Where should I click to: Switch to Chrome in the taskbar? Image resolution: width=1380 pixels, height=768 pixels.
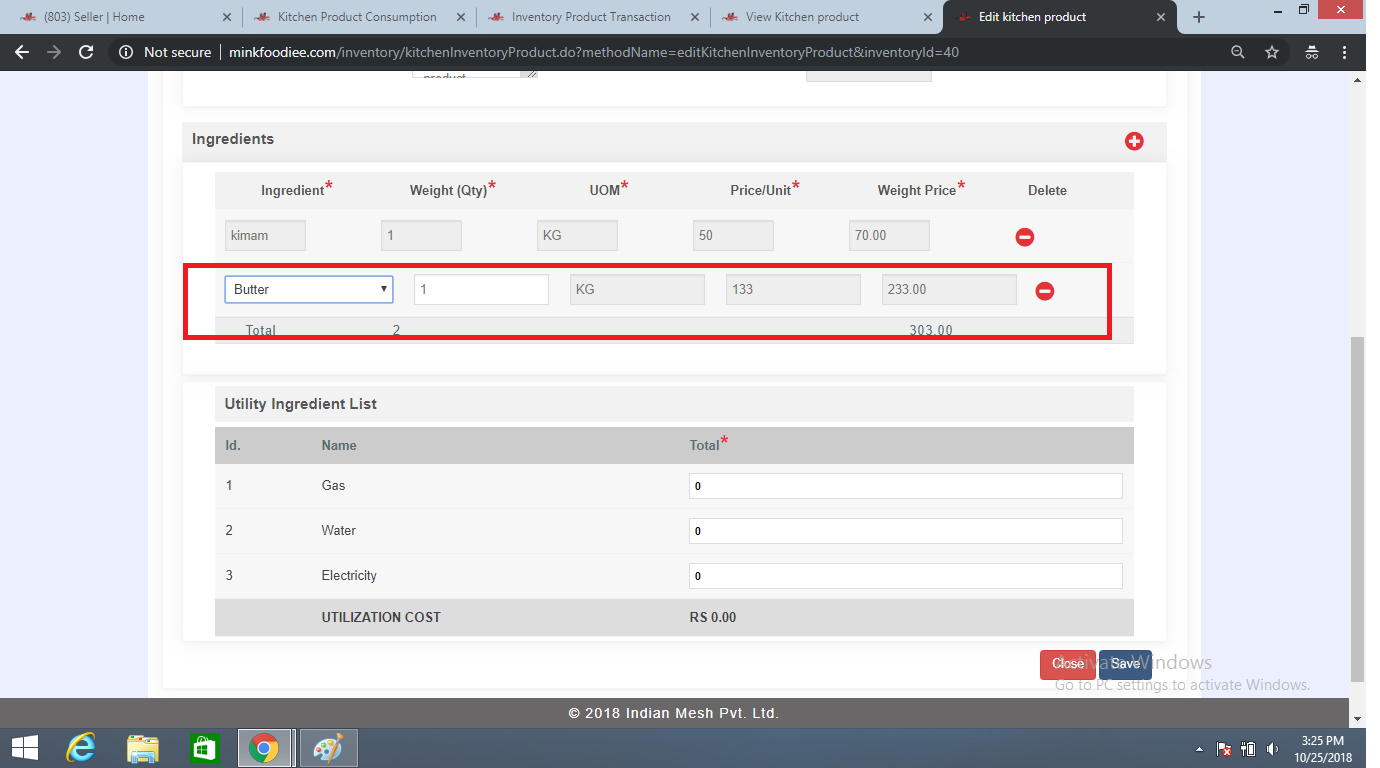(264, 748)
